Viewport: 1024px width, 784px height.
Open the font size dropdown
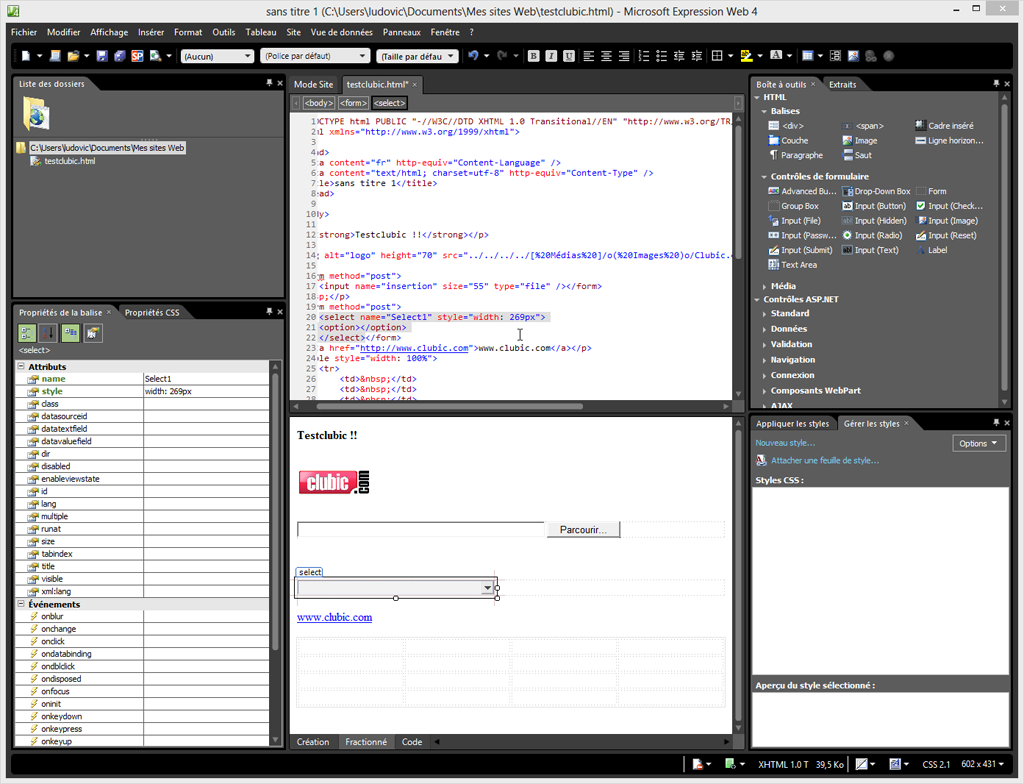coord(417,56)
